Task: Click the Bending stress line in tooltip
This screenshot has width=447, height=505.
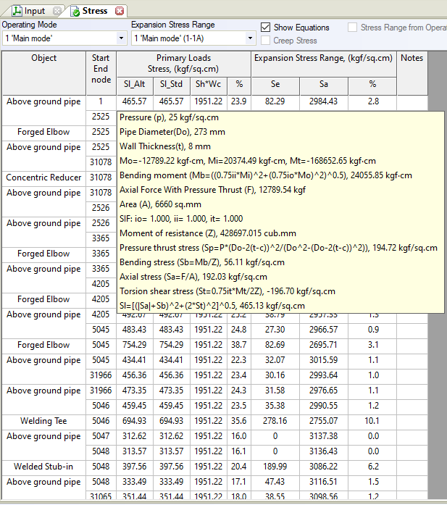Action: click(202, 263)
